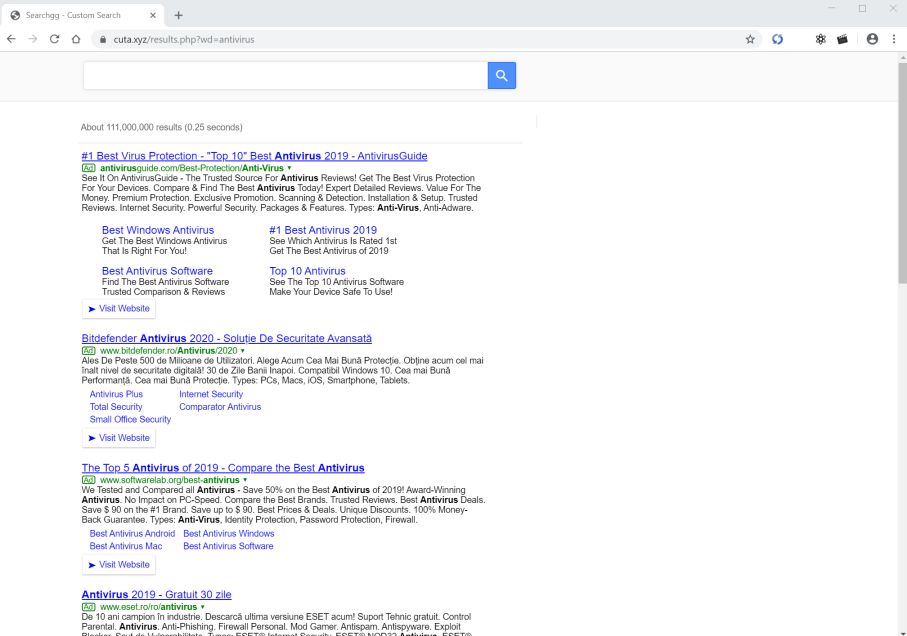Screen dimensions: 907x636
Task: Open Best Antivirus Software under softwarelab ad
Action: [x=228, y=546]
